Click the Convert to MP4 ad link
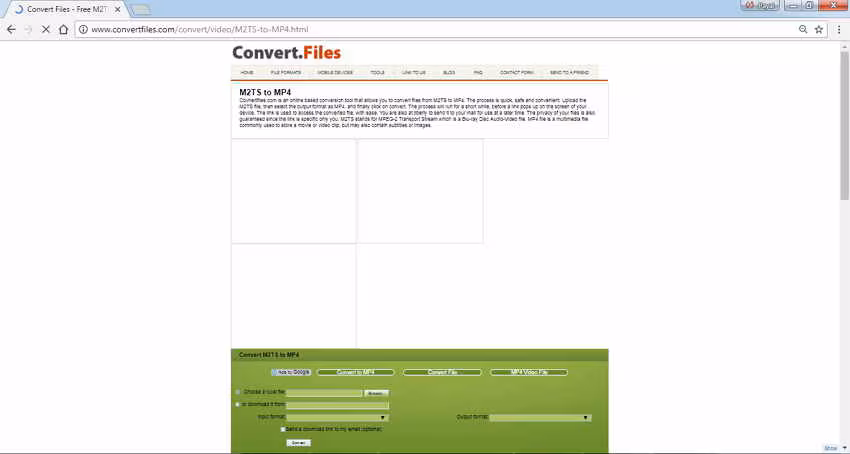The image size is (850, 454). click(355, 372)
